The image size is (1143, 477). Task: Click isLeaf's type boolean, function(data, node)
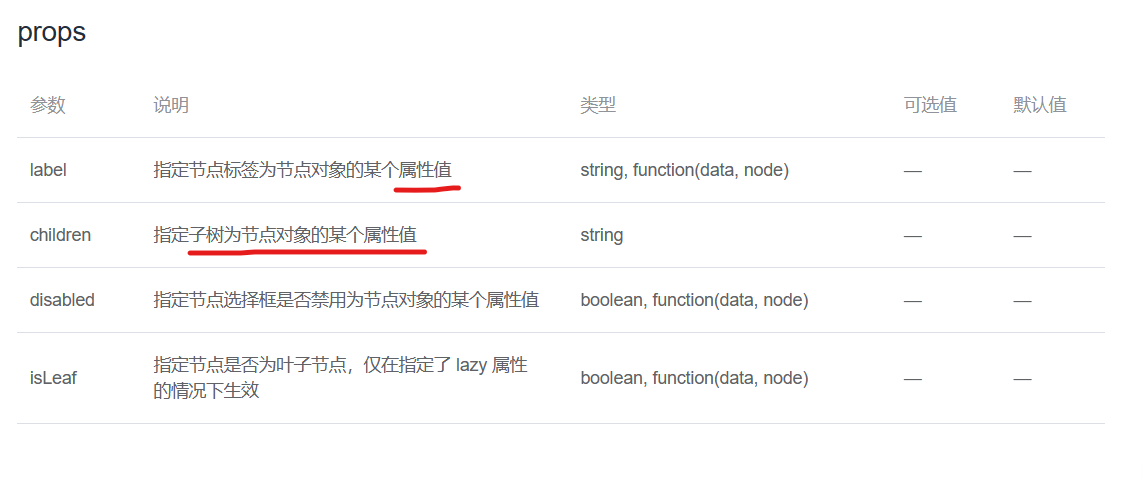point(694,378)
